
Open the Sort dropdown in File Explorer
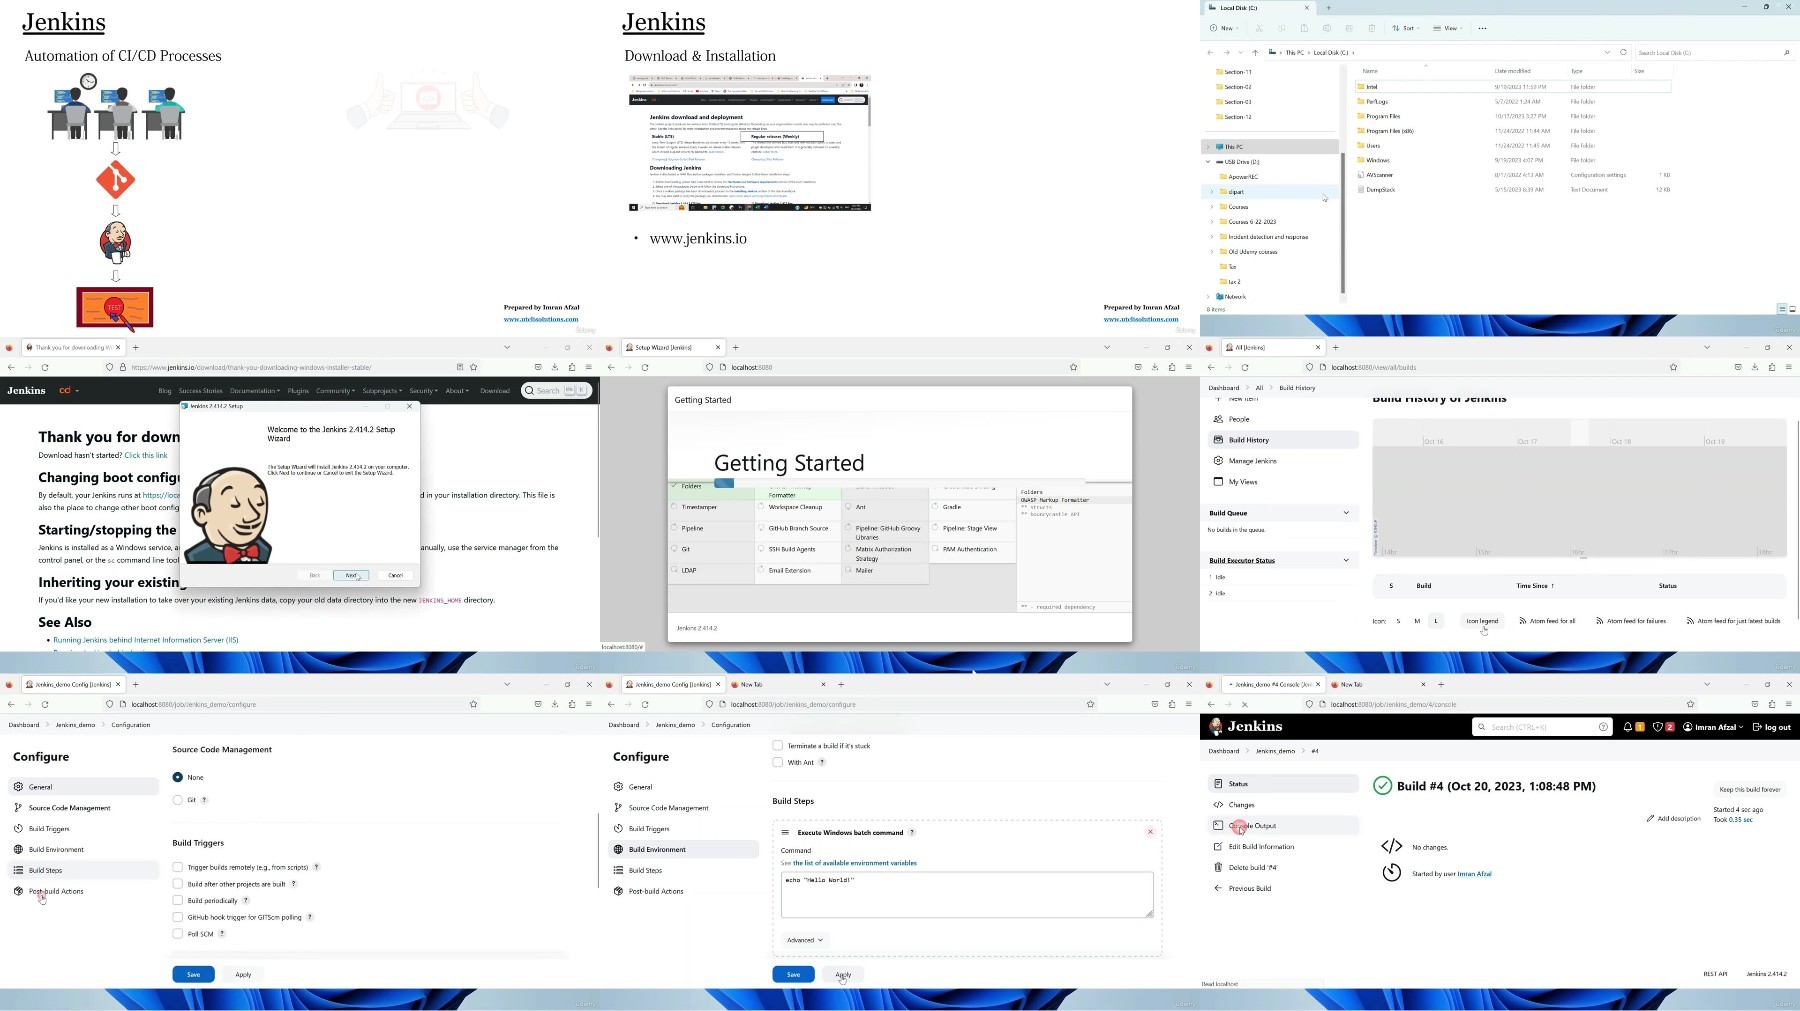(1406, 28)
